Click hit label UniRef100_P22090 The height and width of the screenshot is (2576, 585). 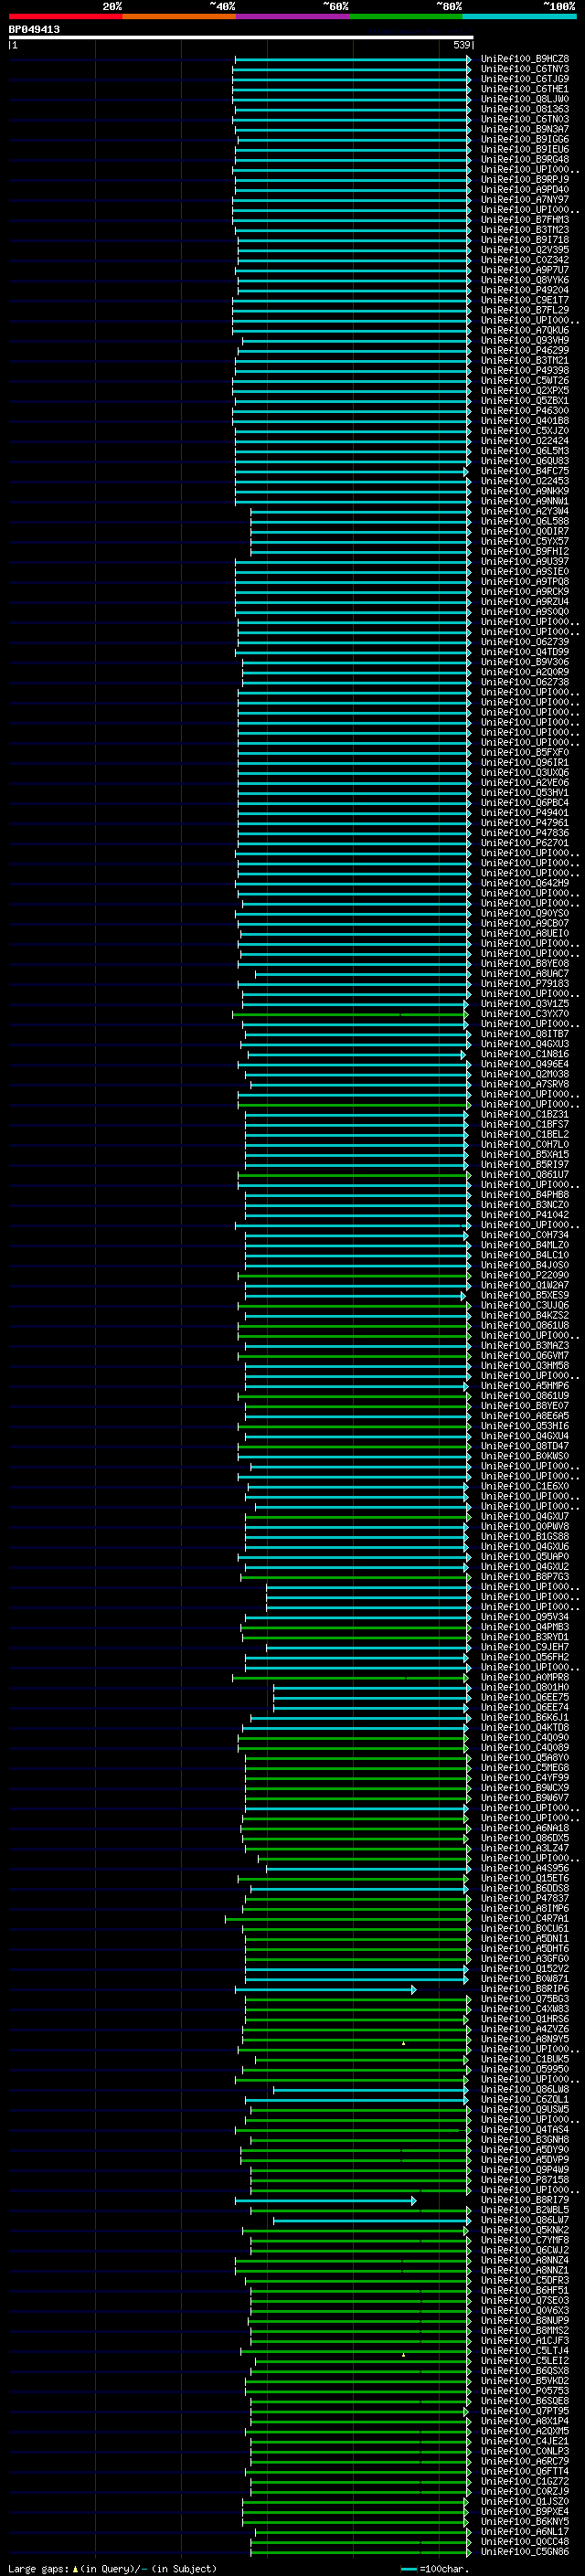point(524,1275)
